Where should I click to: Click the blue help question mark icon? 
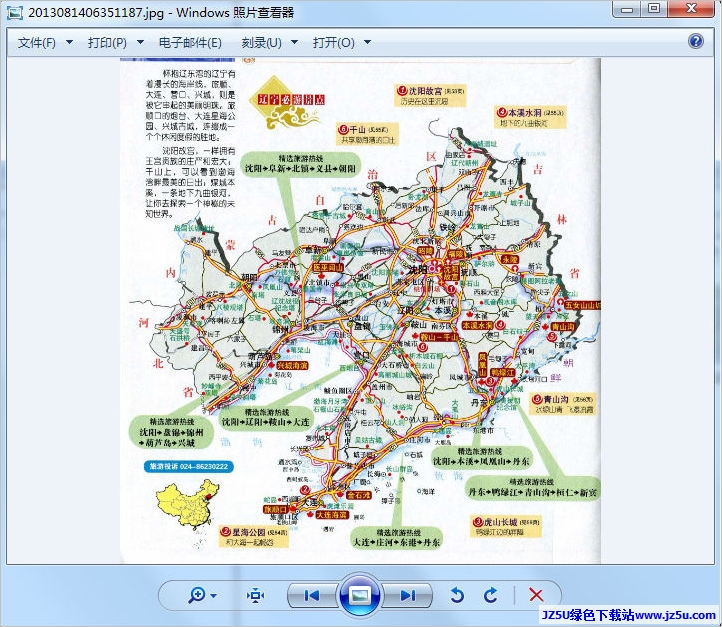696,41
